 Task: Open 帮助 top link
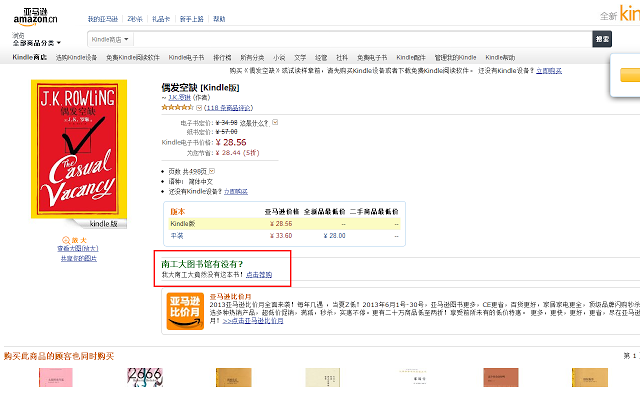point(219,19)
